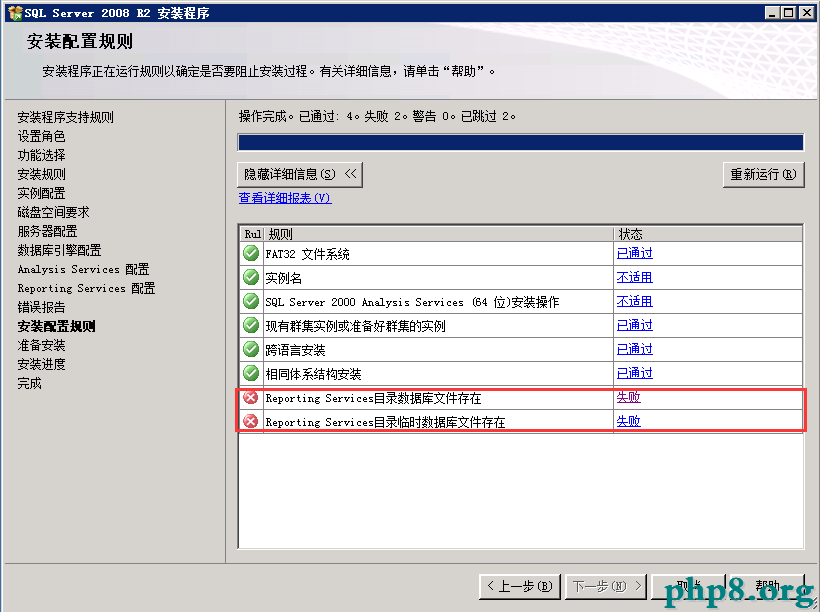
Task: Open the 查看详细报表 link
Action: coord(285,198)
